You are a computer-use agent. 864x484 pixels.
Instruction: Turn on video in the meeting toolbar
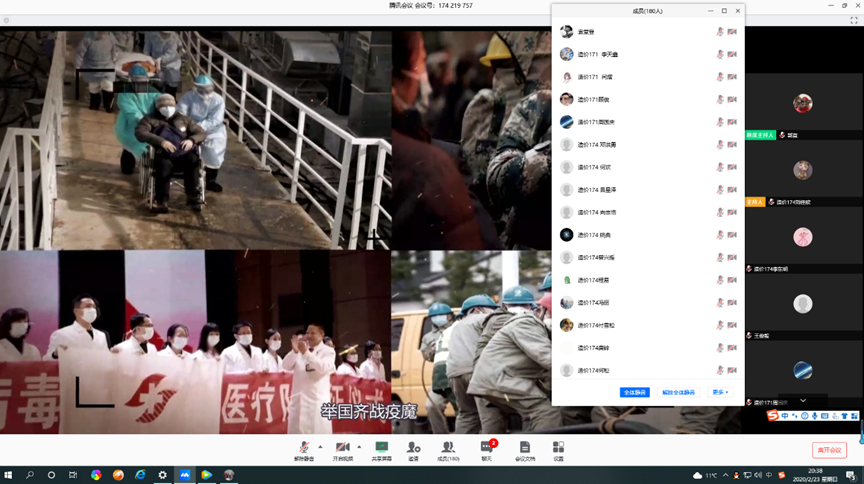(342, 450)
